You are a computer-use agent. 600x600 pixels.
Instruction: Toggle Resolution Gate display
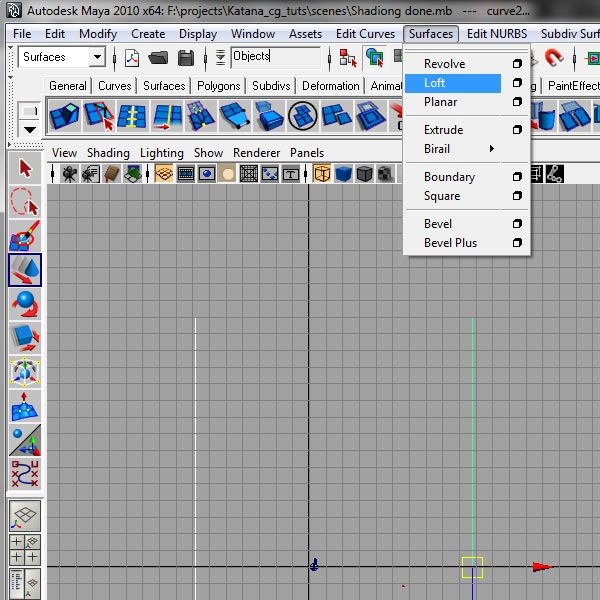click(207, 174)
